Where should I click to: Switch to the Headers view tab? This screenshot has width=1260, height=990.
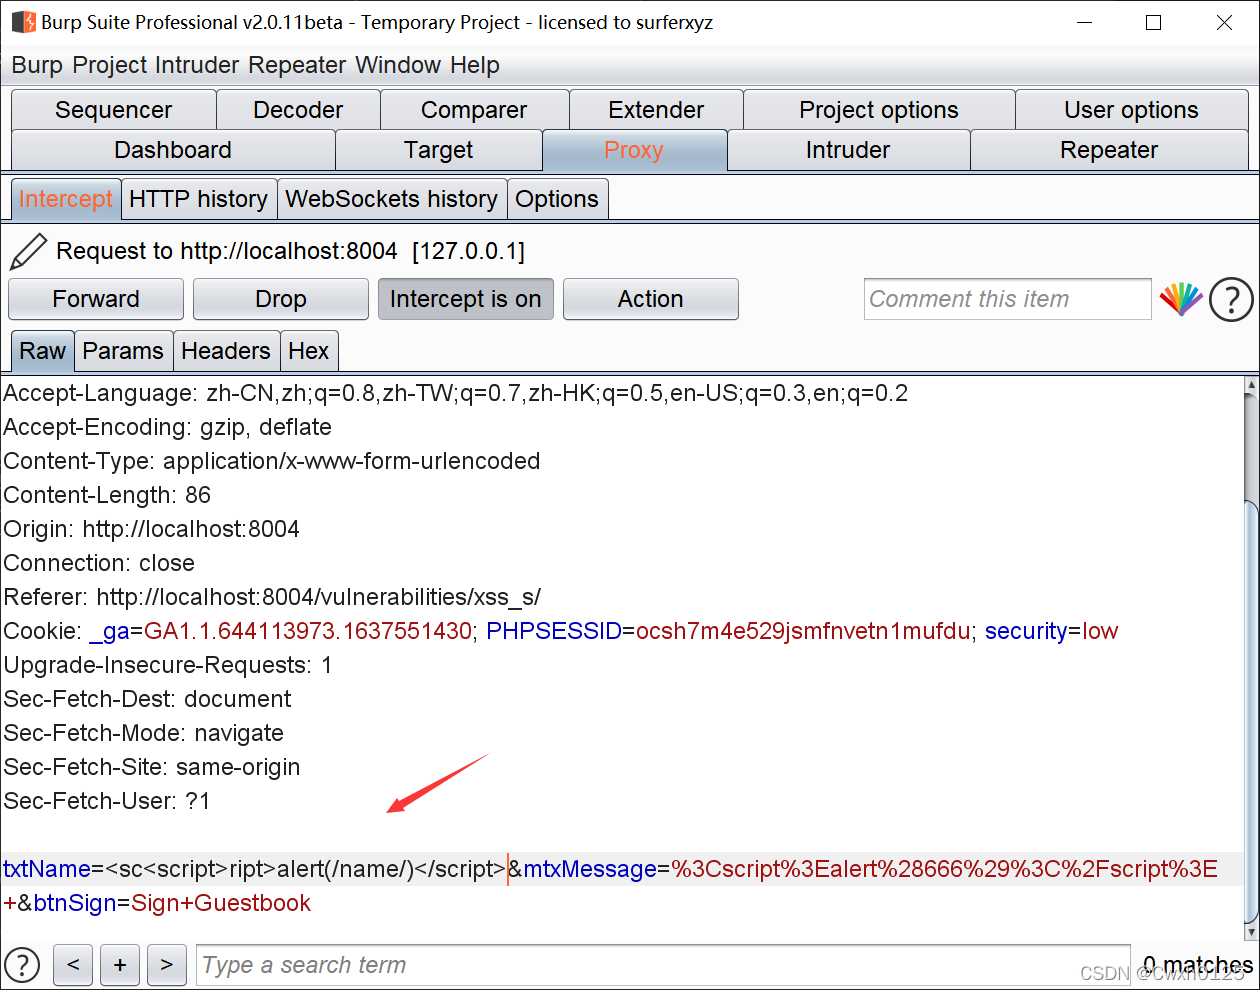226,351
